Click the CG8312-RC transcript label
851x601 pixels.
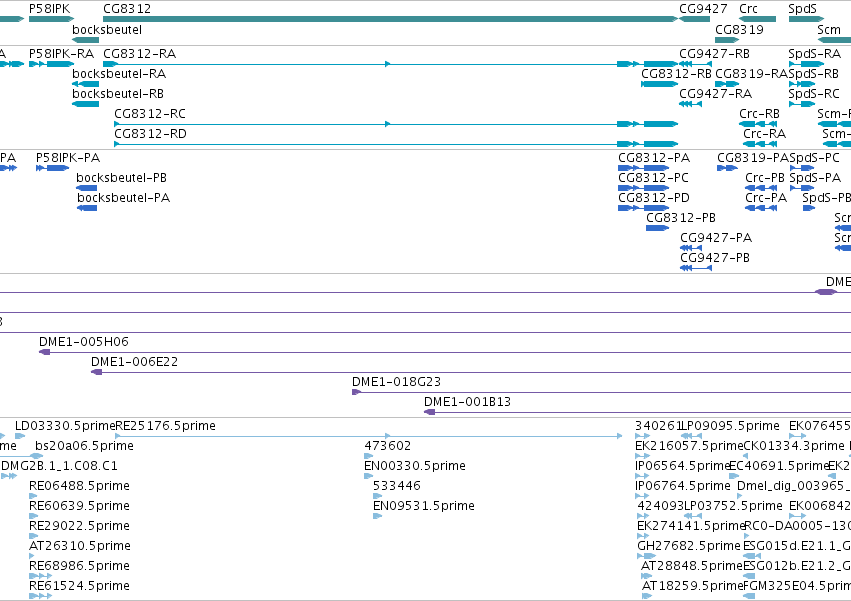tap(150, 114)
